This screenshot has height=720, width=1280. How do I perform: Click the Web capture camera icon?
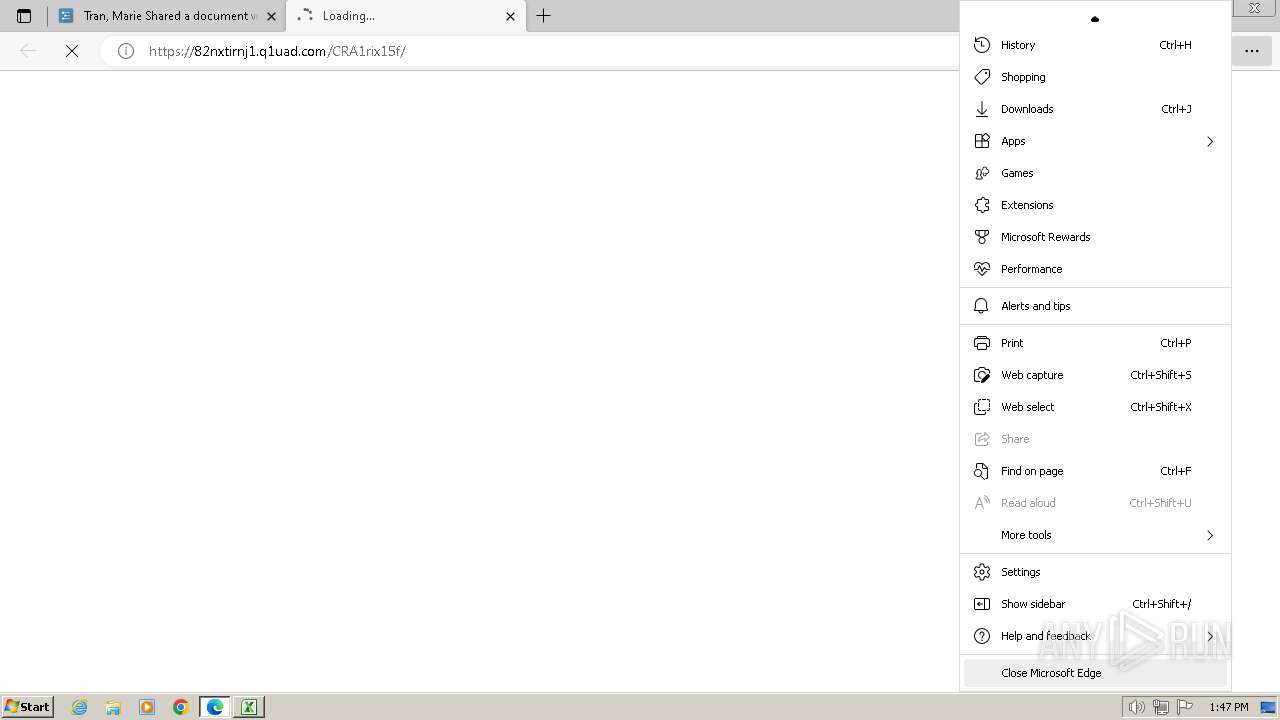(982, 375)
